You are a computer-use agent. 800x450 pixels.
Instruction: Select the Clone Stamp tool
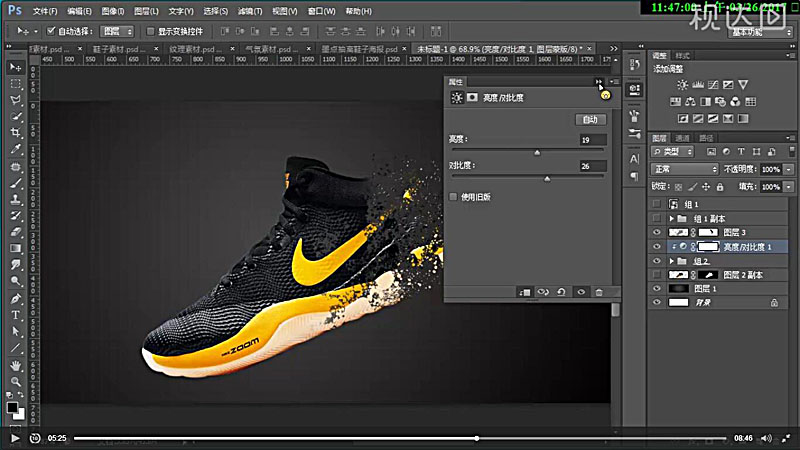click(x=15, y=199)
